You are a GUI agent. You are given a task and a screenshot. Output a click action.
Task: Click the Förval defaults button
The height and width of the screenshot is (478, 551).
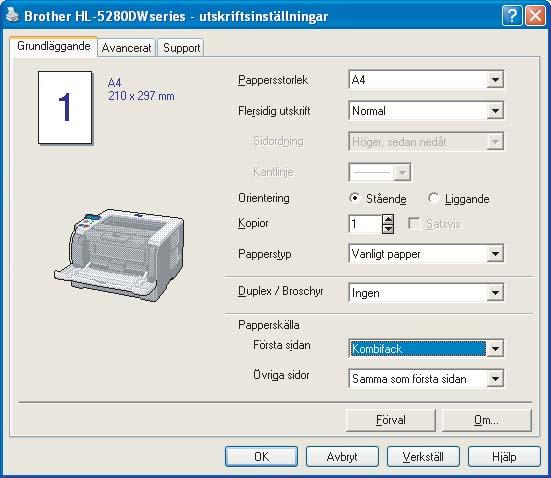391,420
